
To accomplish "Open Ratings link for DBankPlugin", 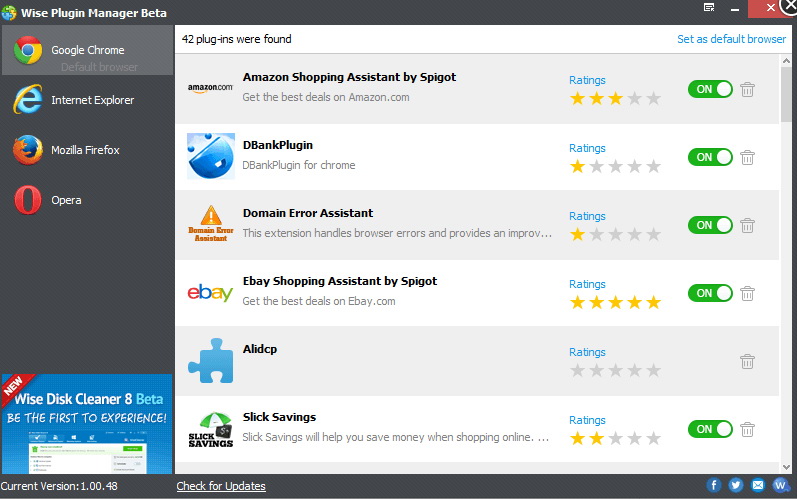I will click(587, 148).
